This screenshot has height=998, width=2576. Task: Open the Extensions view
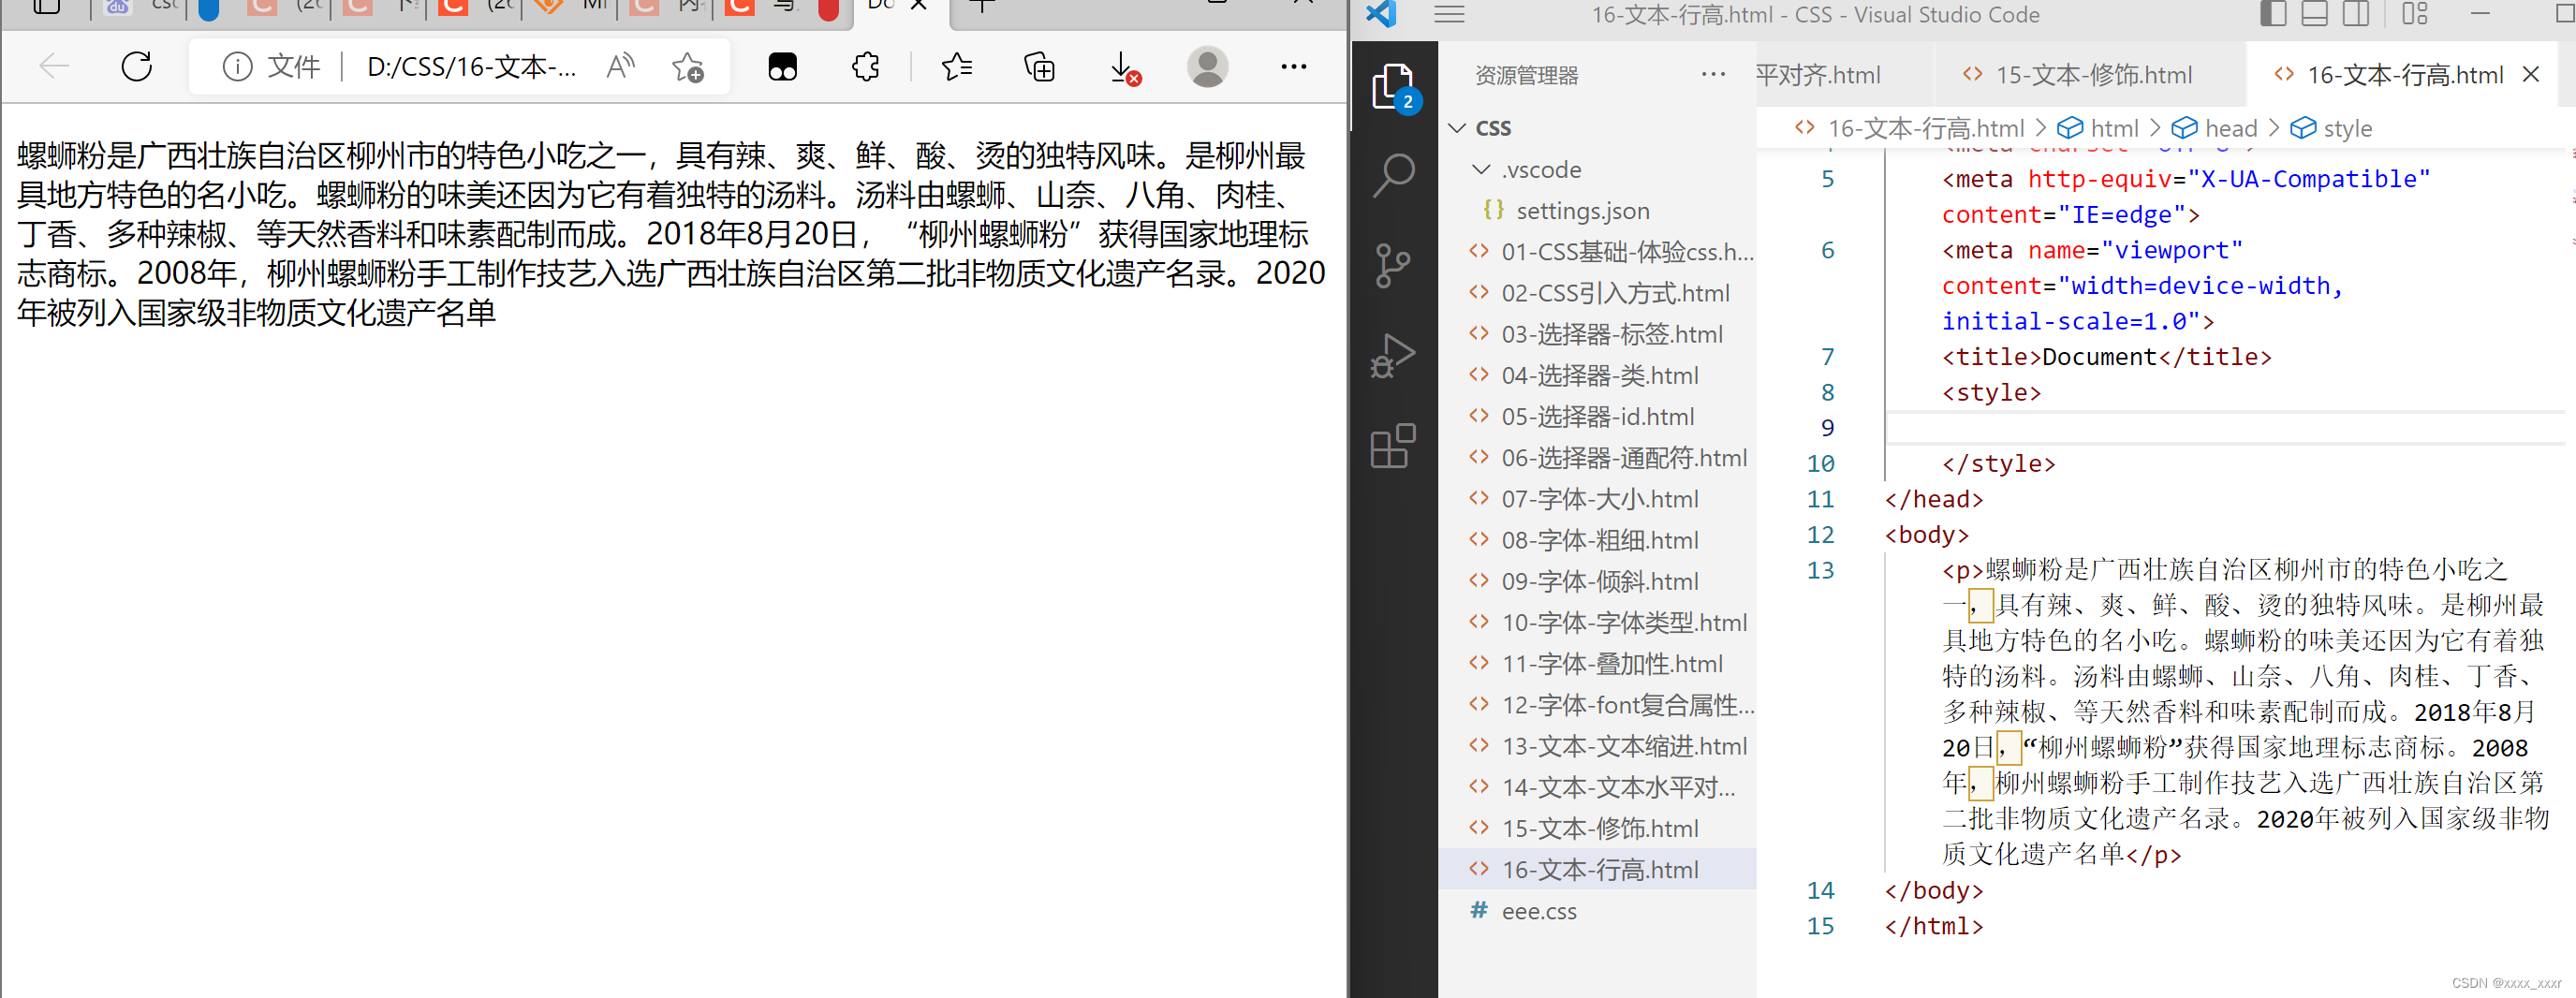point(1393,445)
